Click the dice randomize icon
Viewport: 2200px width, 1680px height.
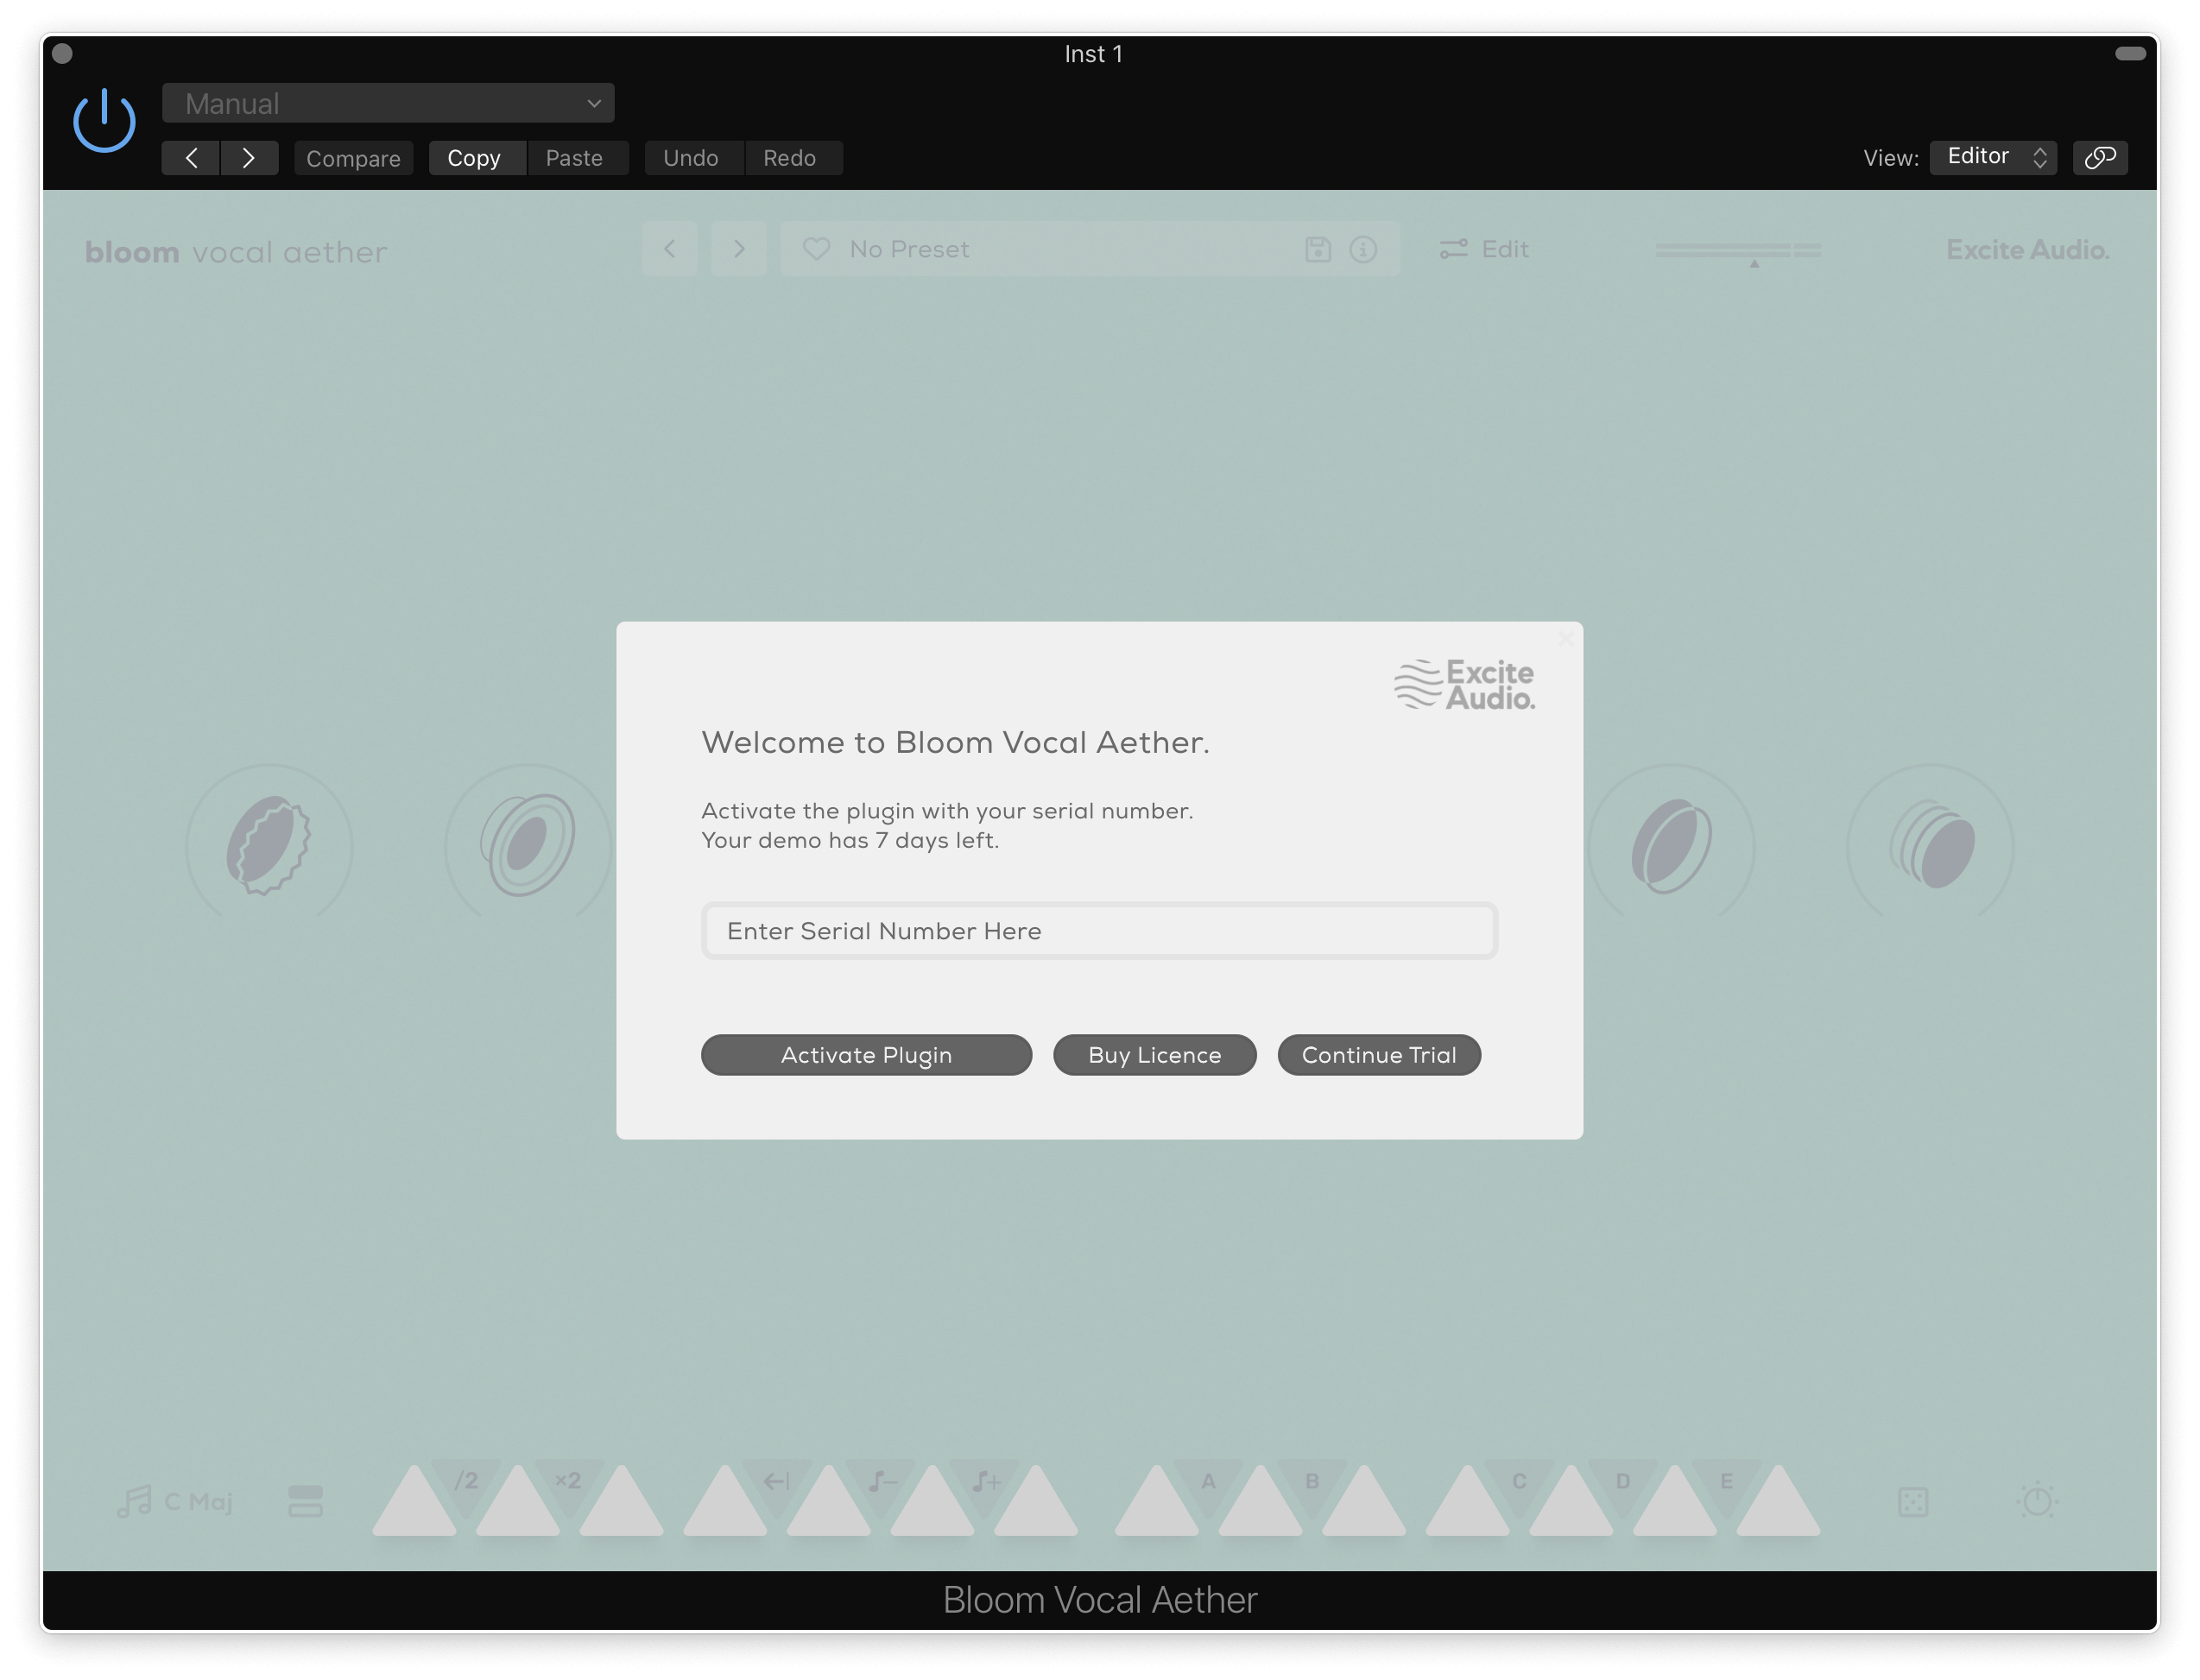click(1912, 1501)
